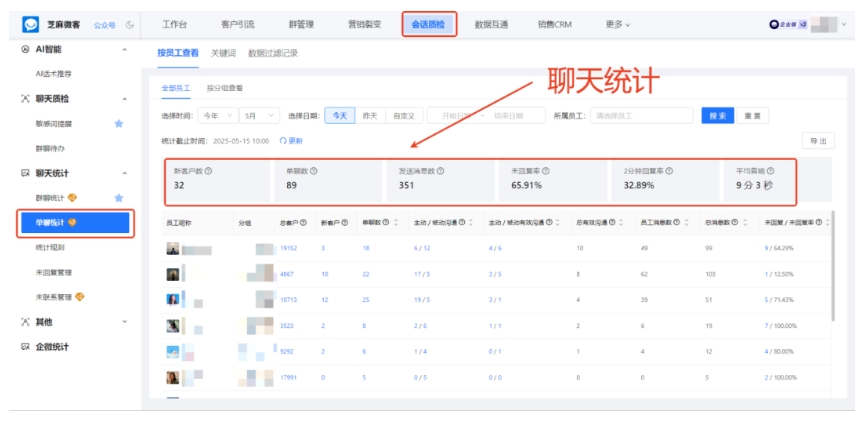Click the 芝麻微客 logo icon
The image size is (864, 422).
click(x=31, y=24)
